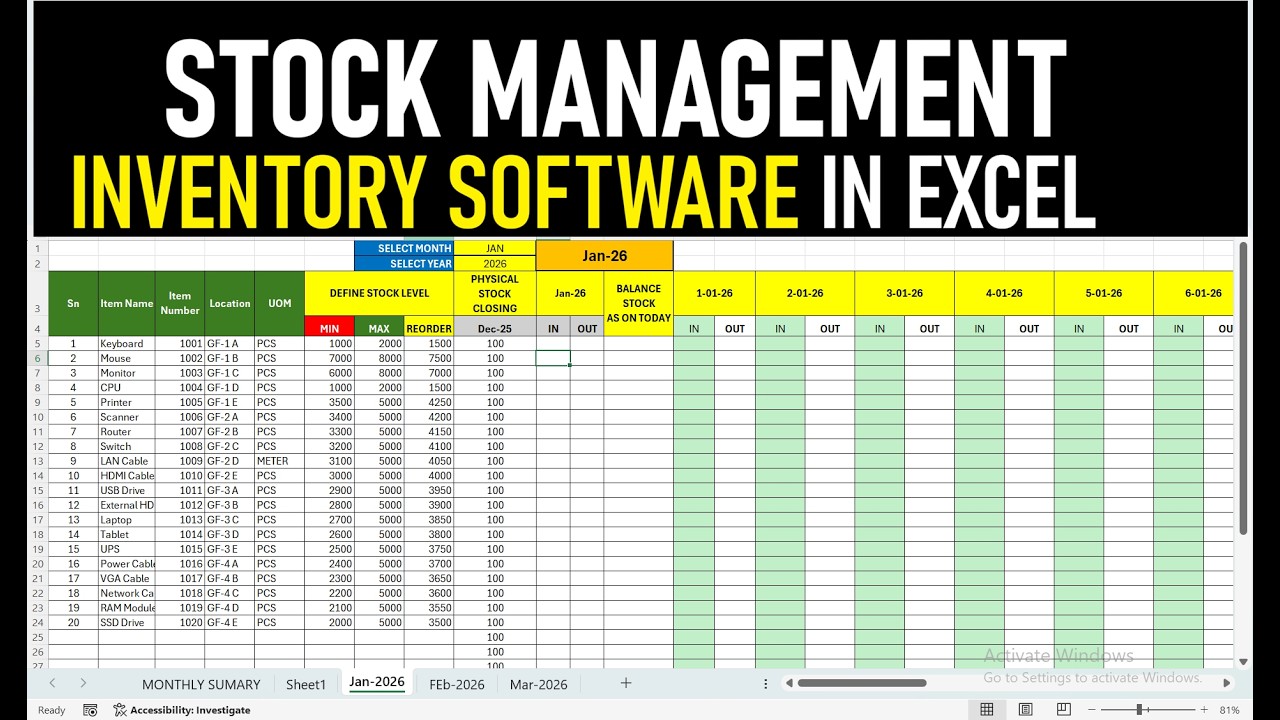Open the month selector cell showing JAN
This screenshot has width=1280, height=720.
495,248
